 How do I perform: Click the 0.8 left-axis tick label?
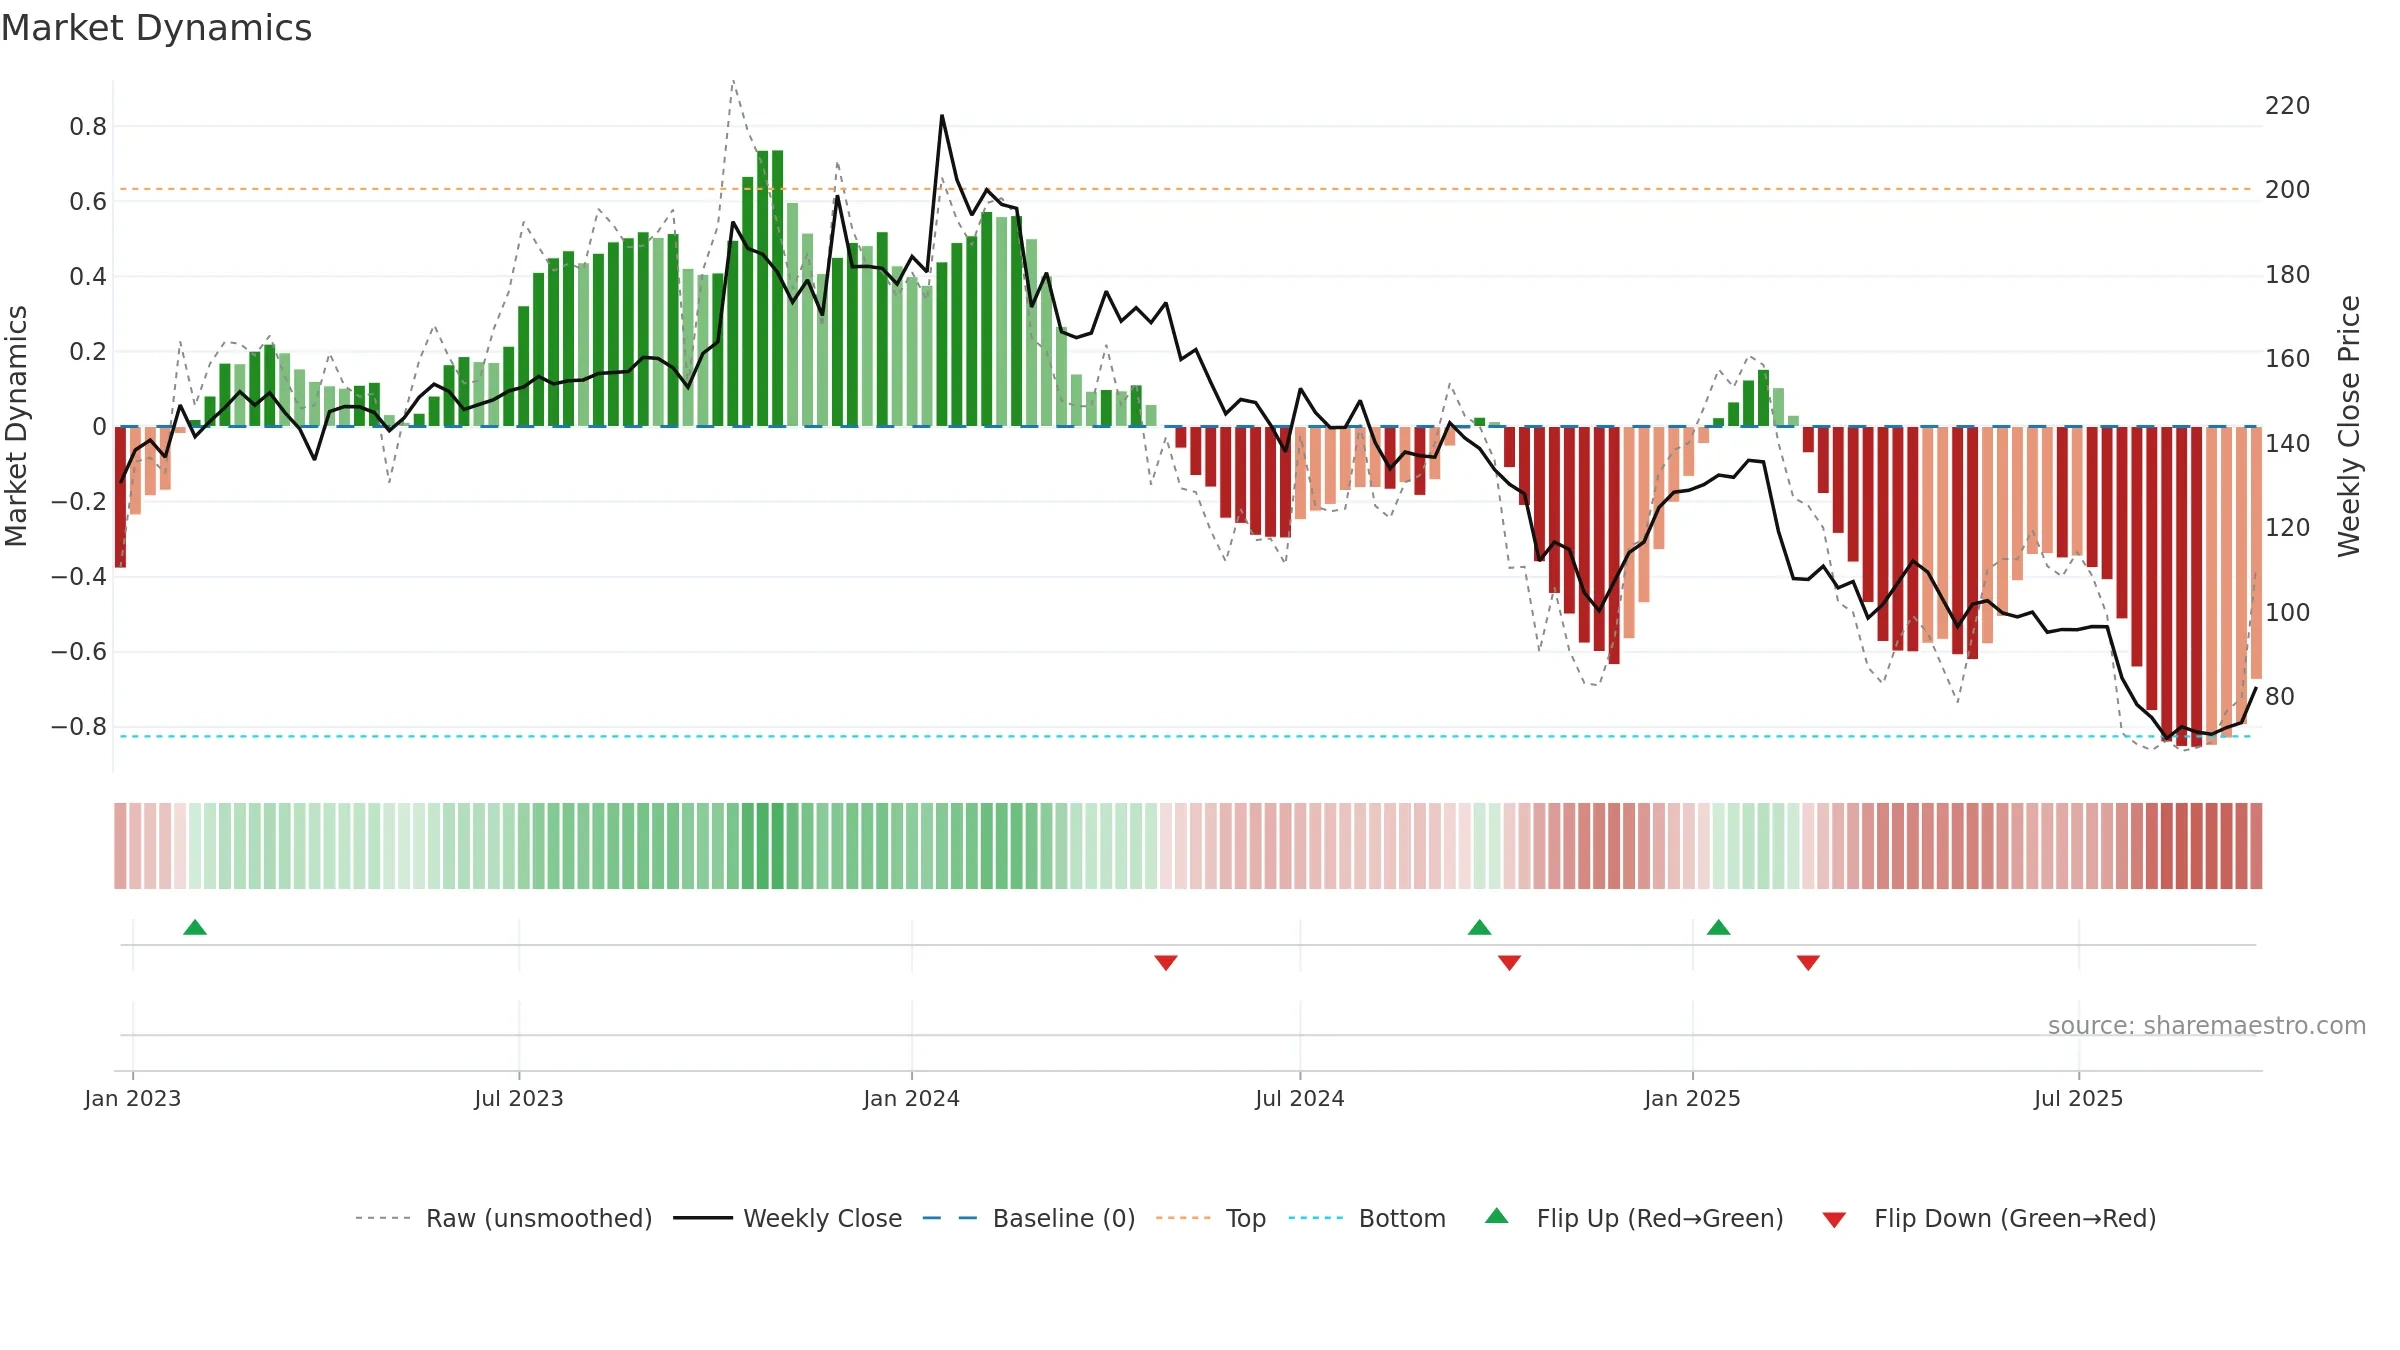88,127
